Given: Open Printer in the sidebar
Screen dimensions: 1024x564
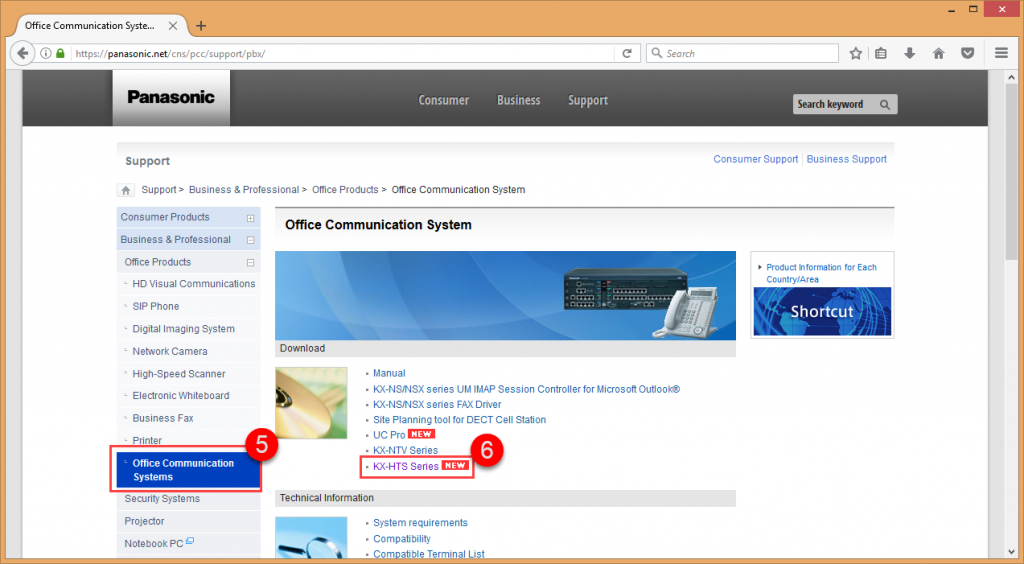Looking at the screenshot, I should tap(147, 441).
